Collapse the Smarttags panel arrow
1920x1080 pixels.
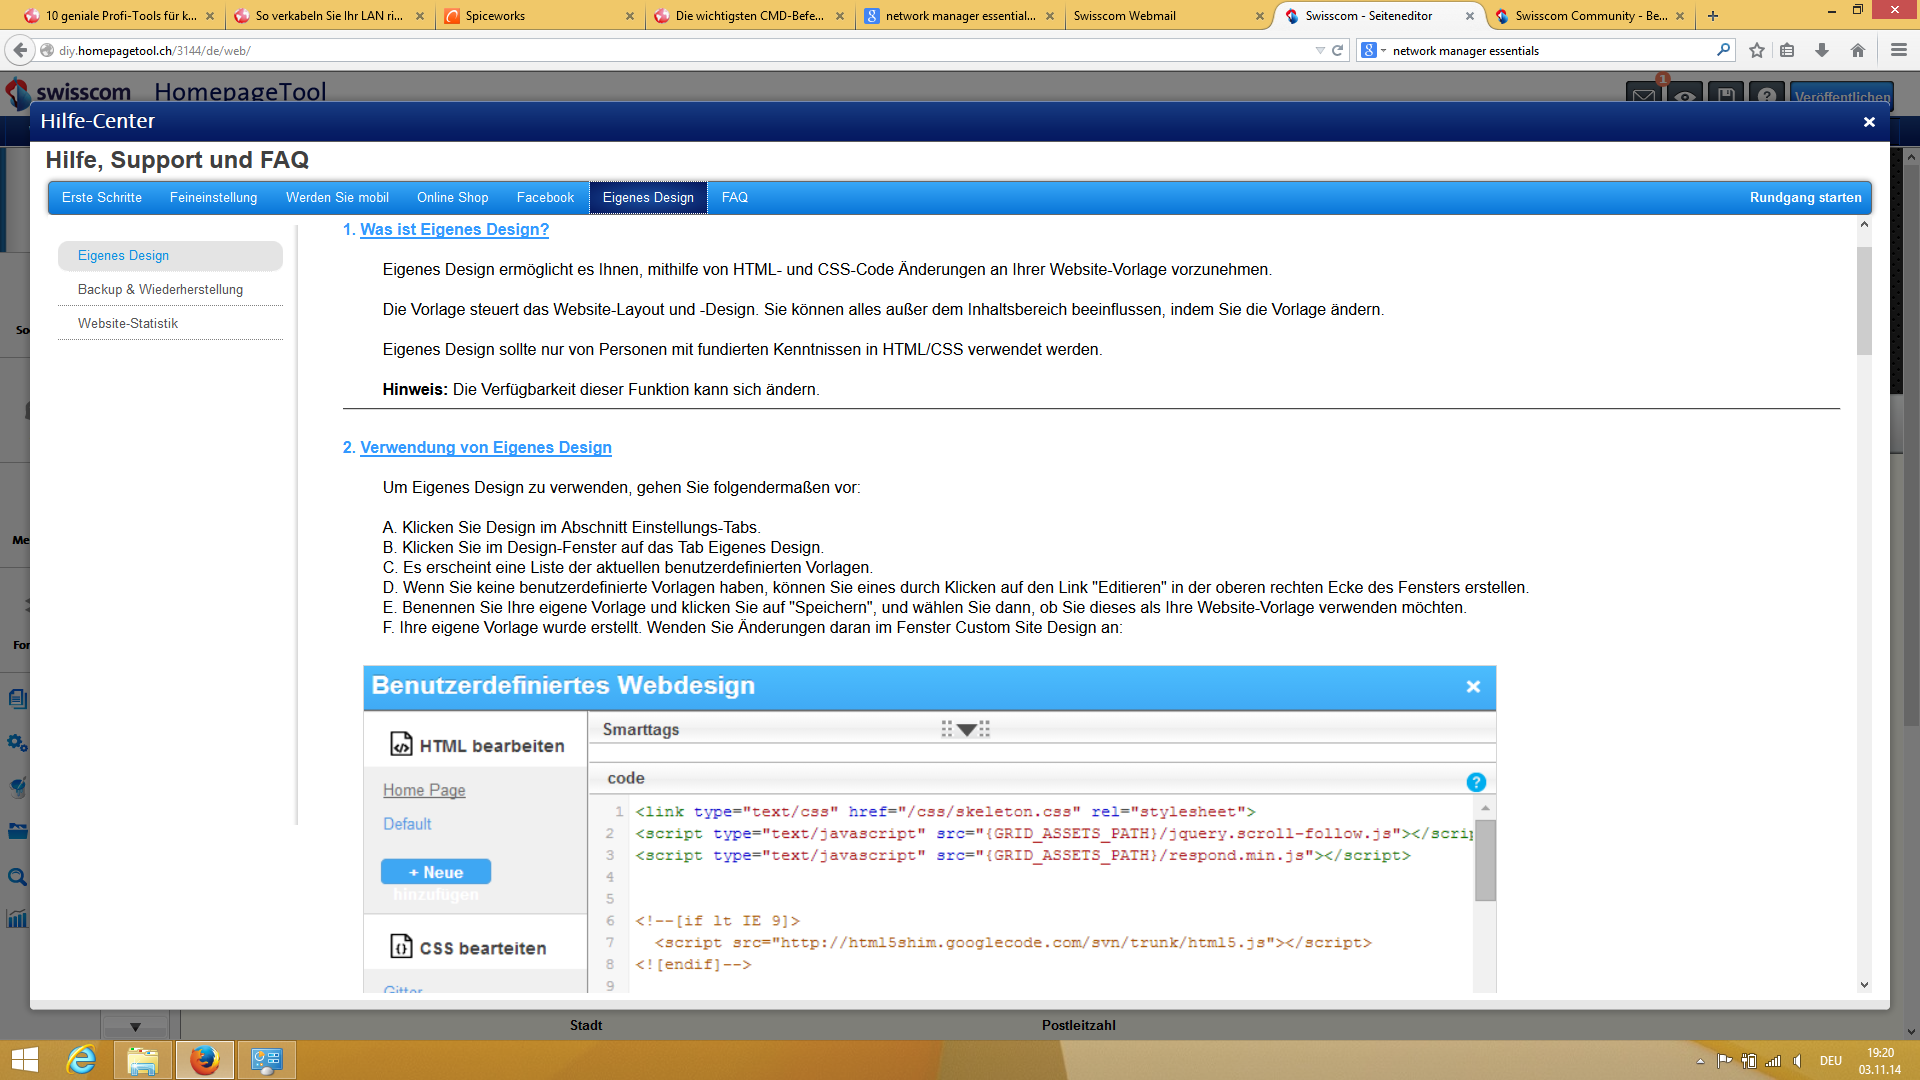point(966,730)
